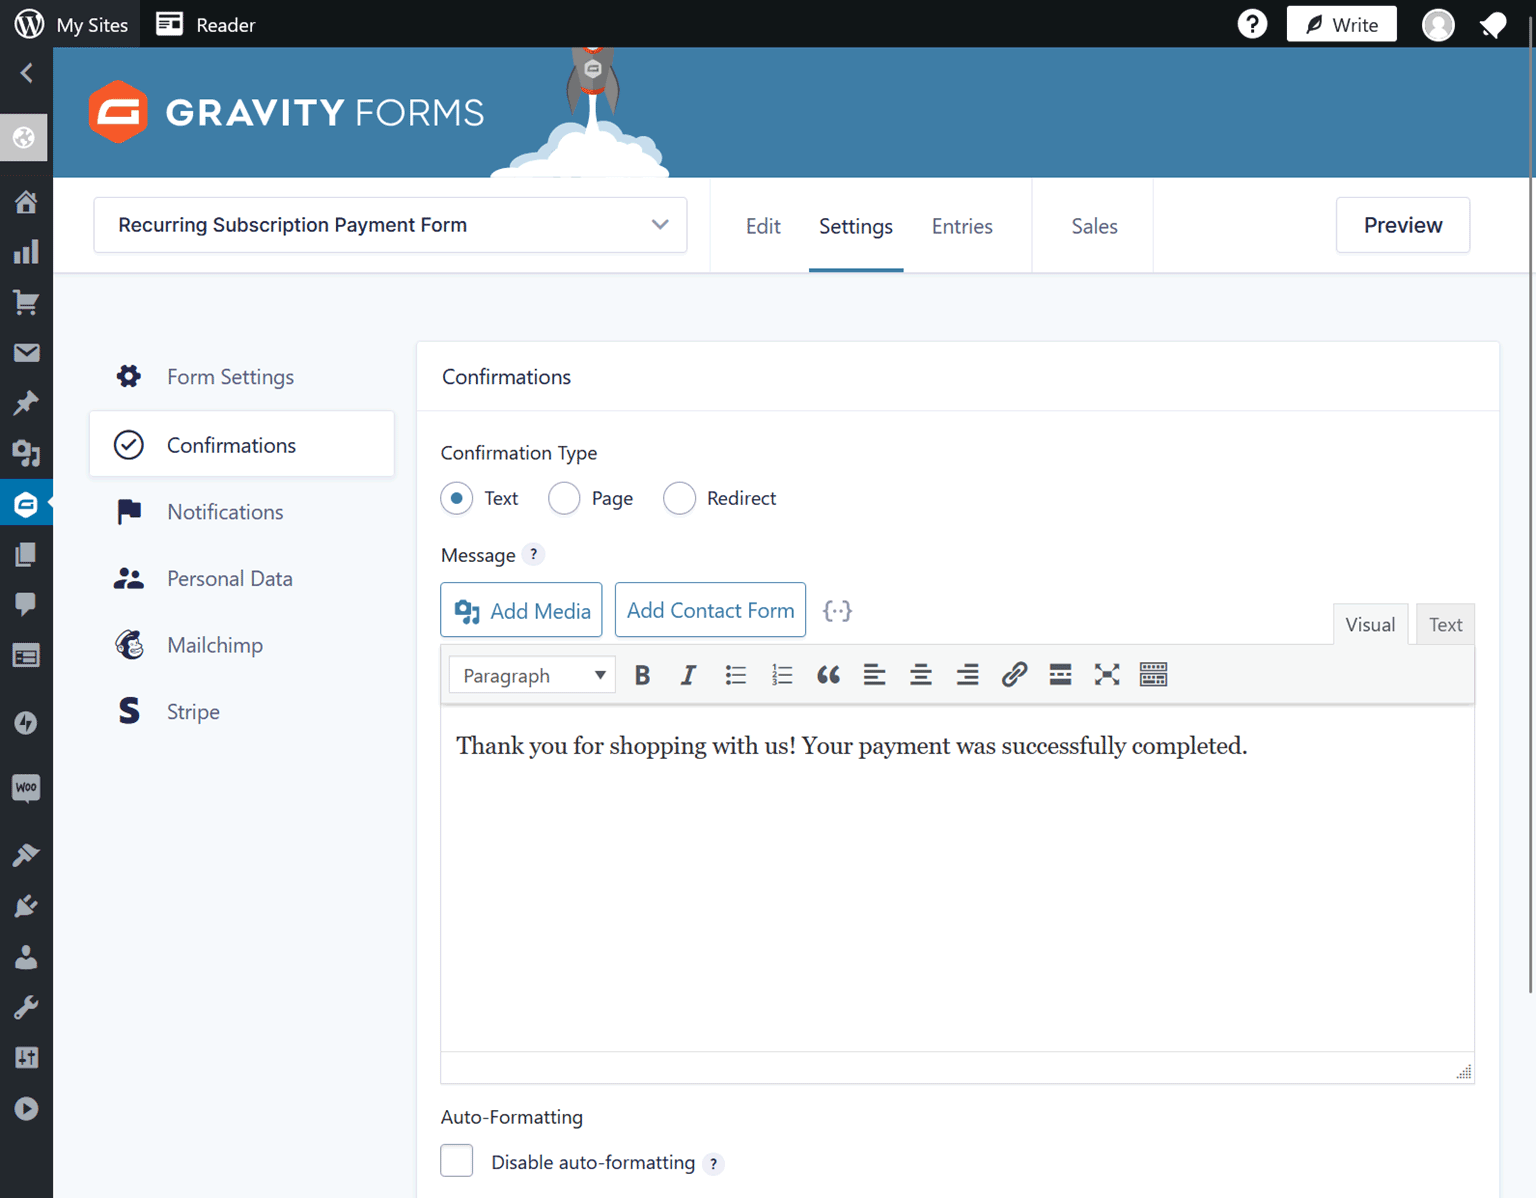
Task: Click the WordPress logo icon
Action: coord(29,24)
